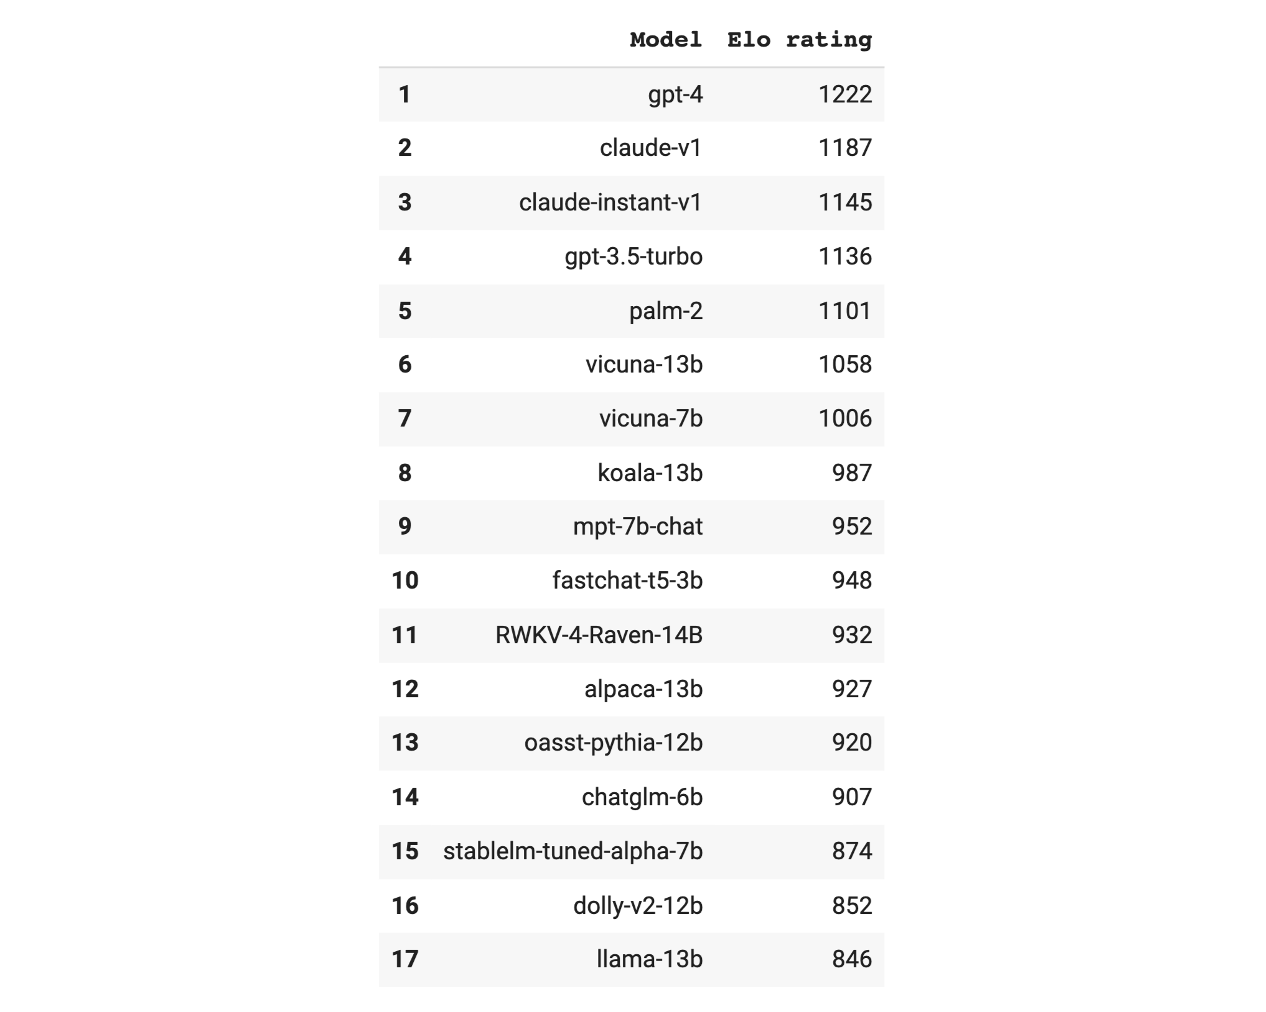The height and width of the screenshot is (1012, 1266).
Task: Select oasst-pythia-12b model name
Action: [613, 743]
